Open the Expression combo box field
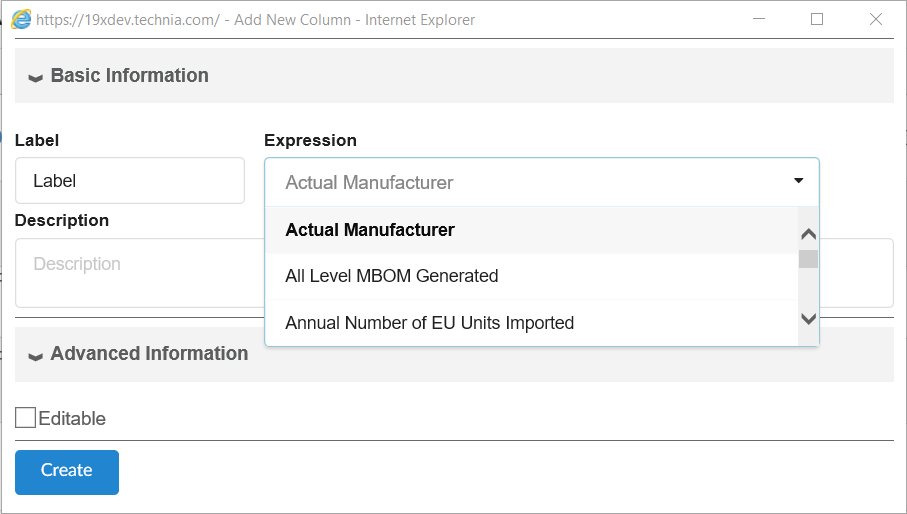The height and width of the screenshot is (514, 907). (530, 182)
